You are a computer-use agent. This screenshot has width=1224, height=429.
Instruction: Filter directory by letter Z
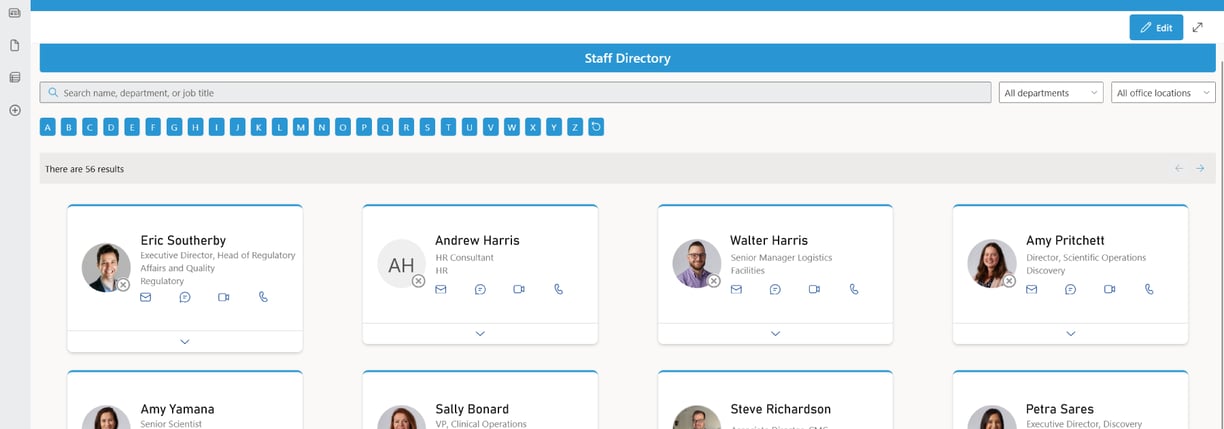(x=574, y=127)
